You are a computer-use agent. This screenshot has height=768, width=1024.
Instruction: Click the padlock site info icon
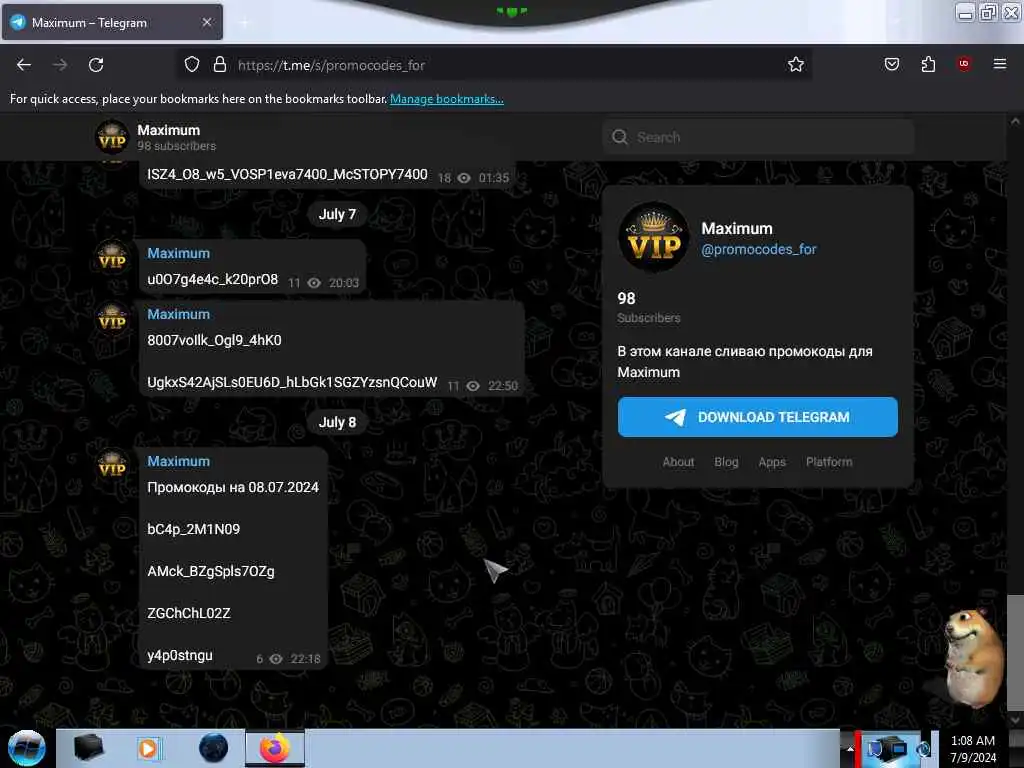(x=220, y=65)
